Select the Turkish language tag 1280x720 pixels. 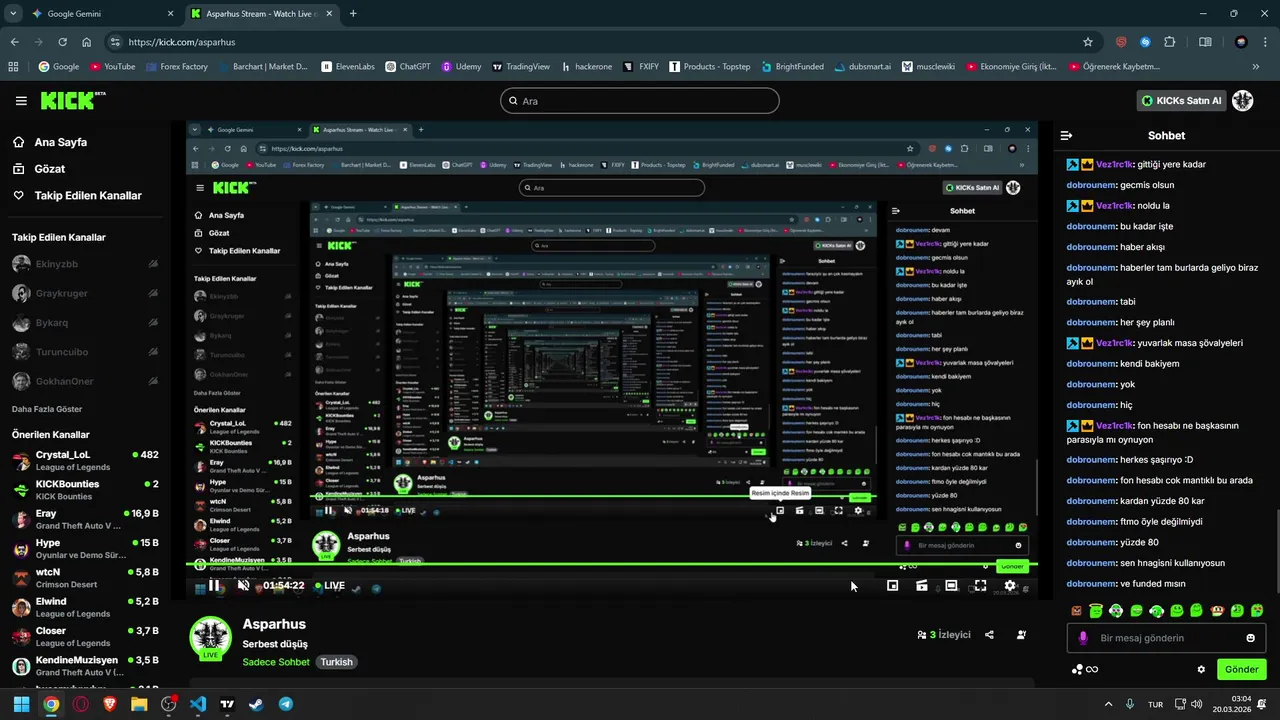[337, 662]
